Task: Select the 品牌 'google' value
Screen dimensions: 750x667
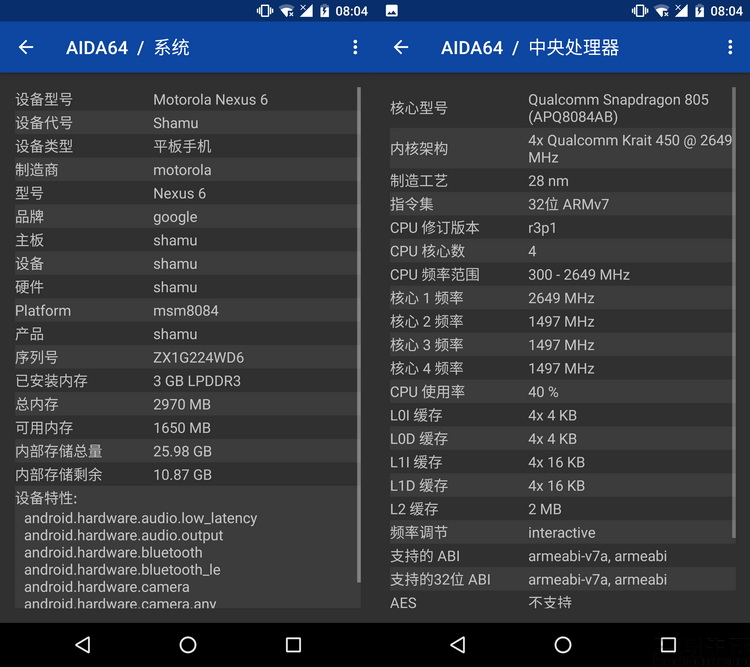Action: coord(175,217)
